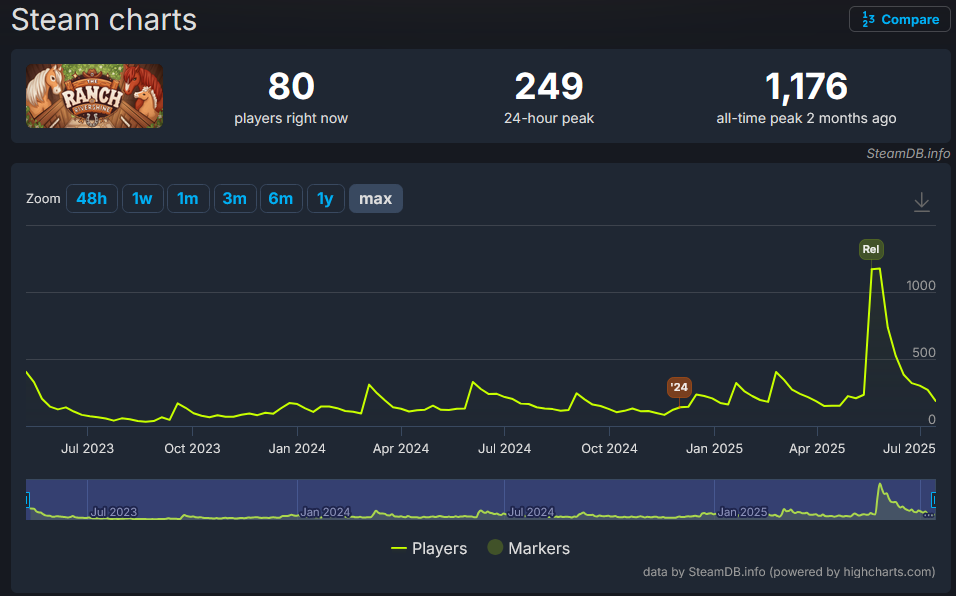This screenshot has height=596, width=956.
Task: Select the 48h zoom range
Action: 91,199
